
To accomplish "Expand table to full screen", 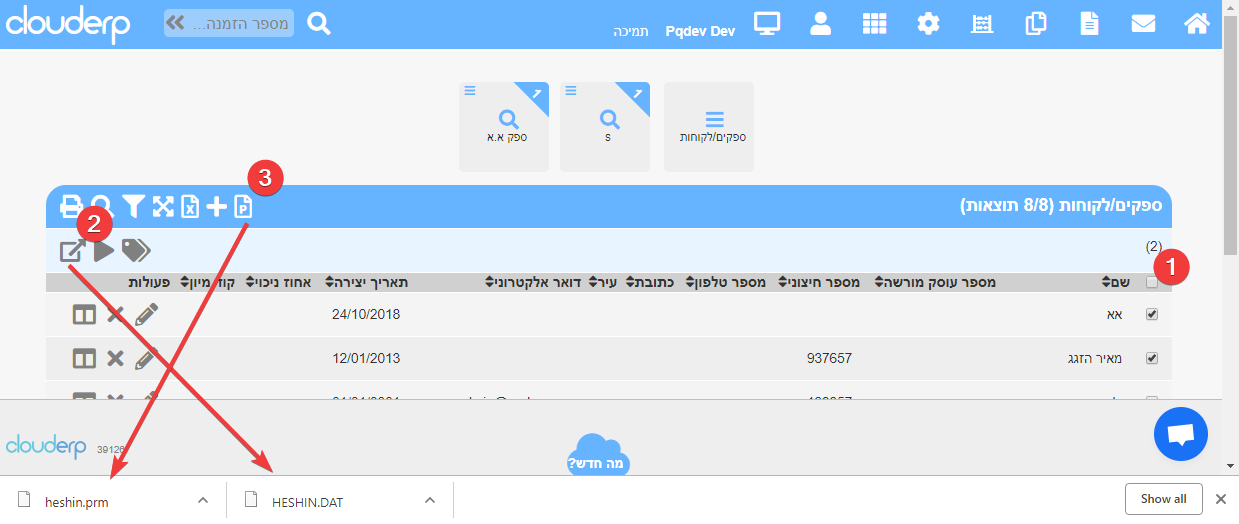I will [x=162, y=206].
